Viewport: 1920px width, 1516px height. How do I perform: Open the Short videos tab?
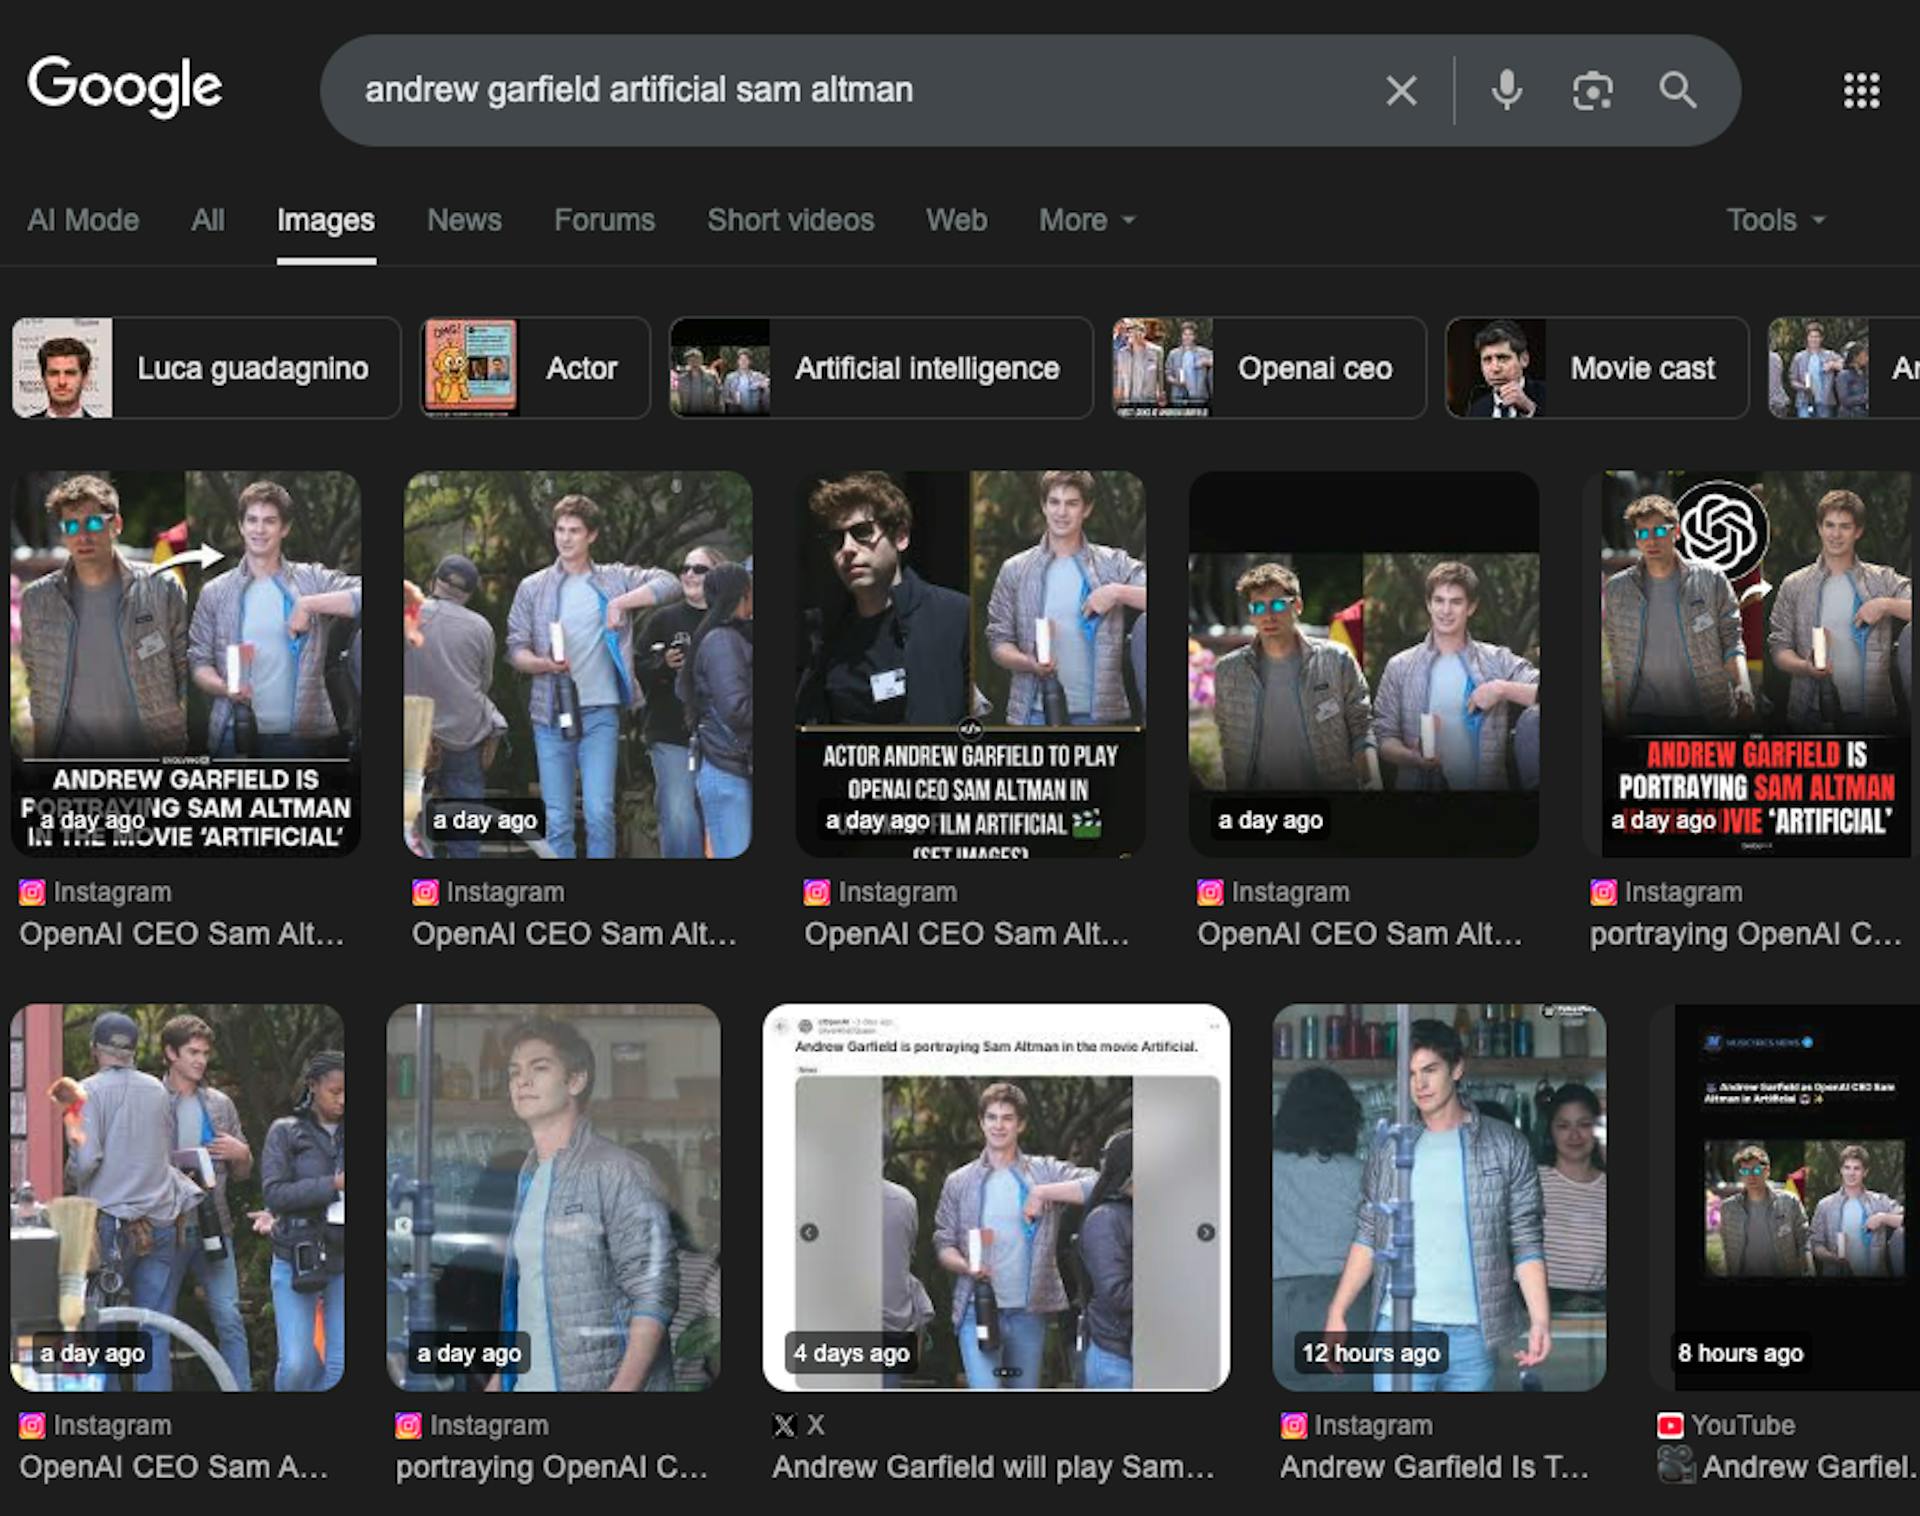pos(790,220)
